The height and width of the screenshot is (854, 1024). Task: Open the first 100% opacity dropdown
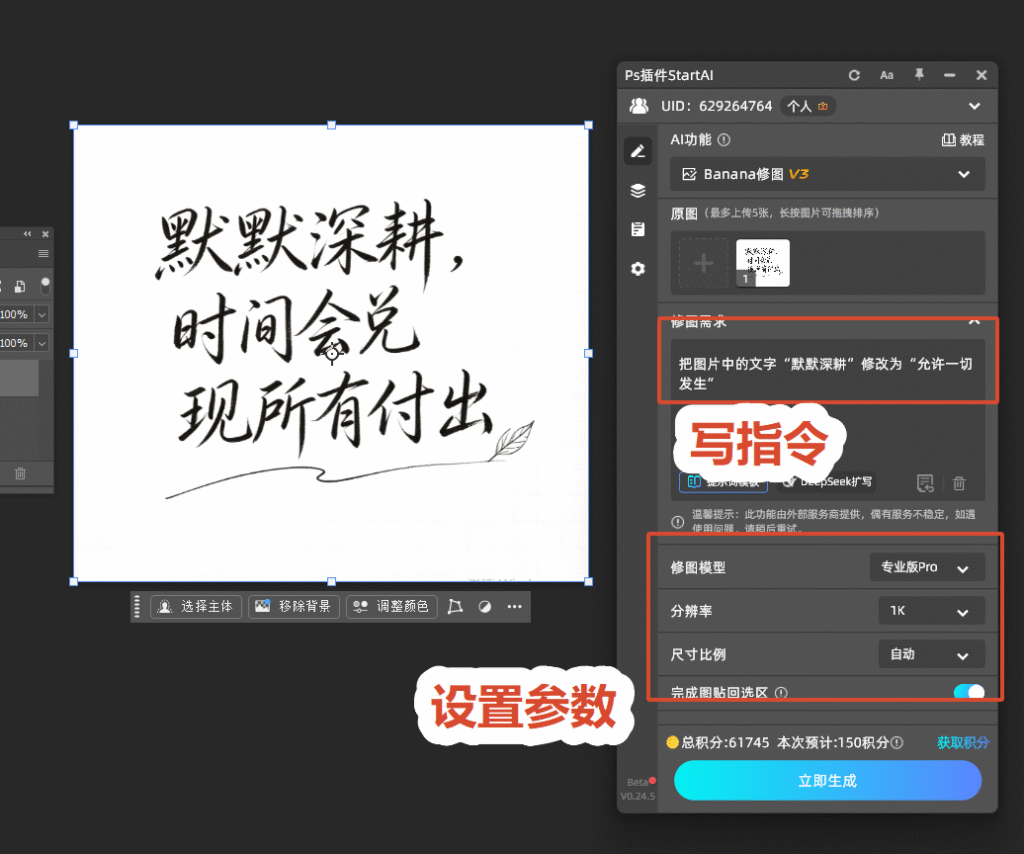[x=42, y=315]
